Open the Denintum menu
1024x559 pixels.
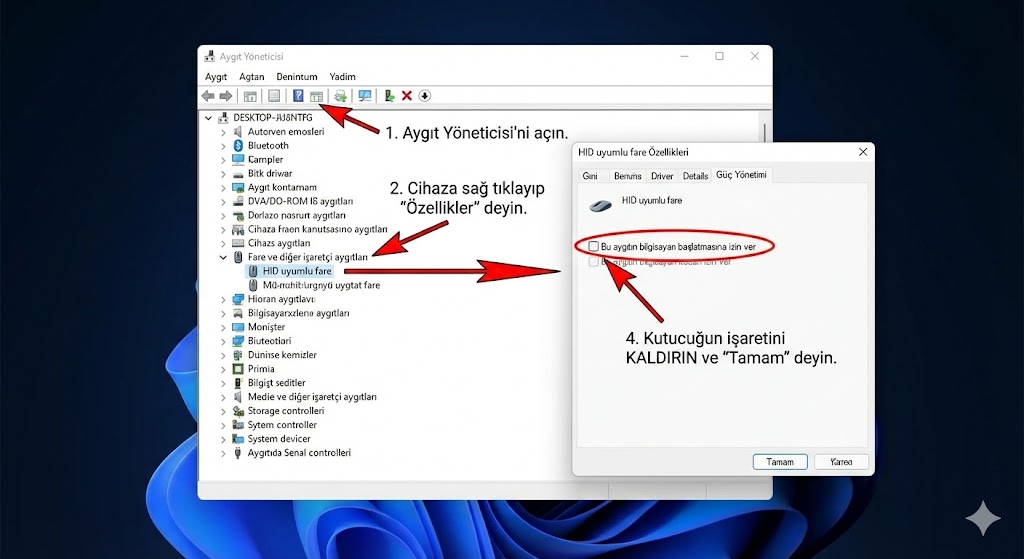click(296, 76)
